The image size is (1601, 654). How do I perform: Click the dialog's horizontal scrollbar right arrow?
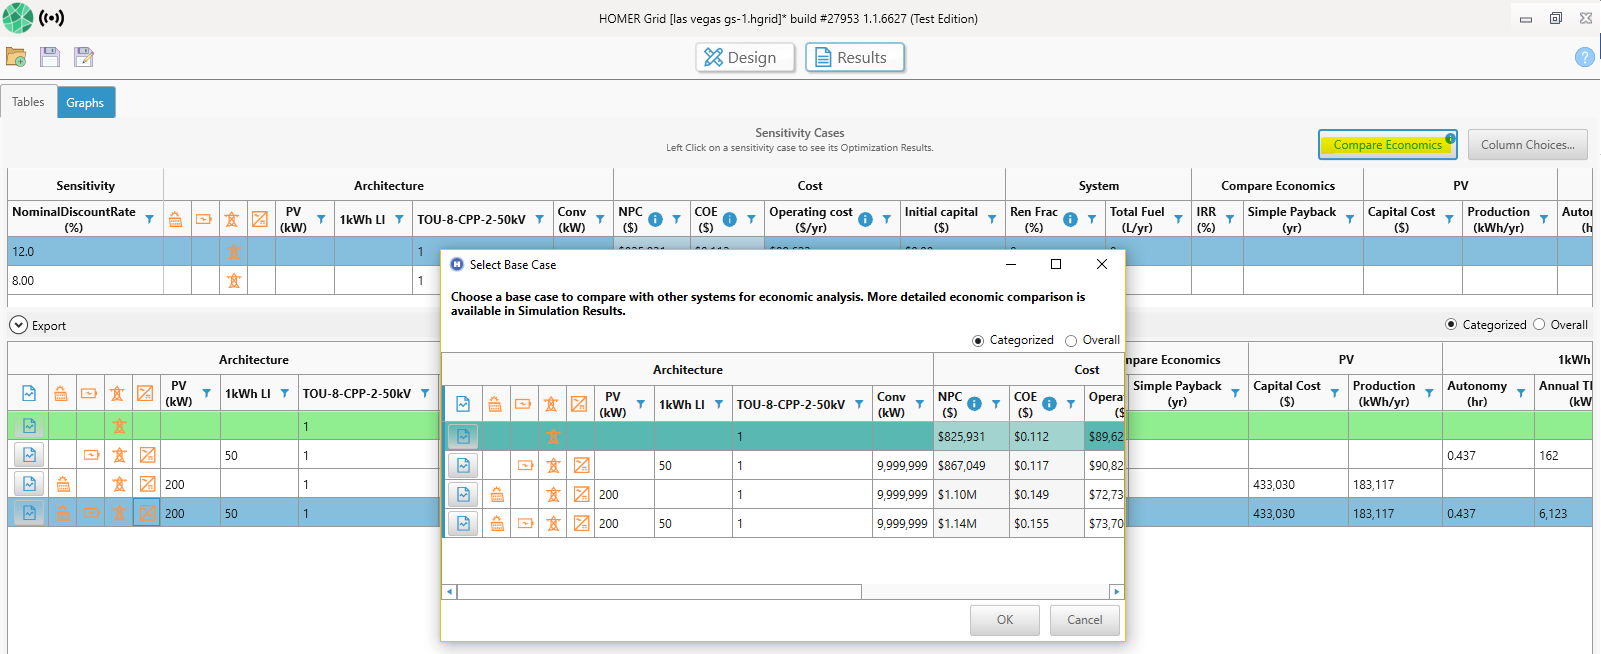[1116, 592]
